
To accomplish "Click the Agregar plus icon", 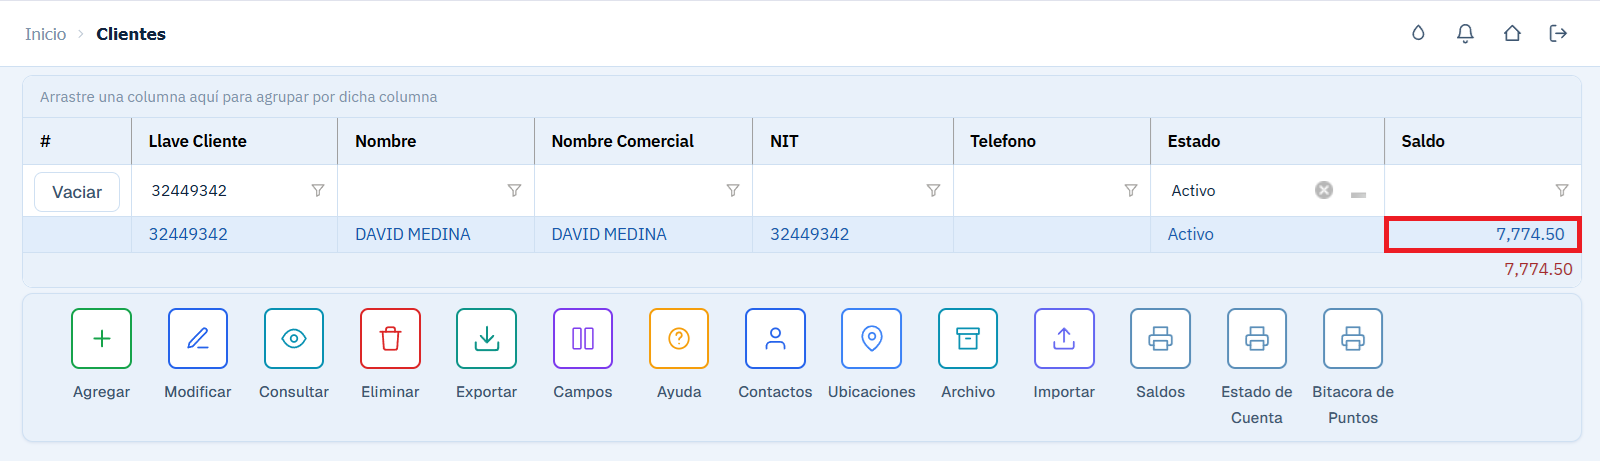I will tap(102, 339).
